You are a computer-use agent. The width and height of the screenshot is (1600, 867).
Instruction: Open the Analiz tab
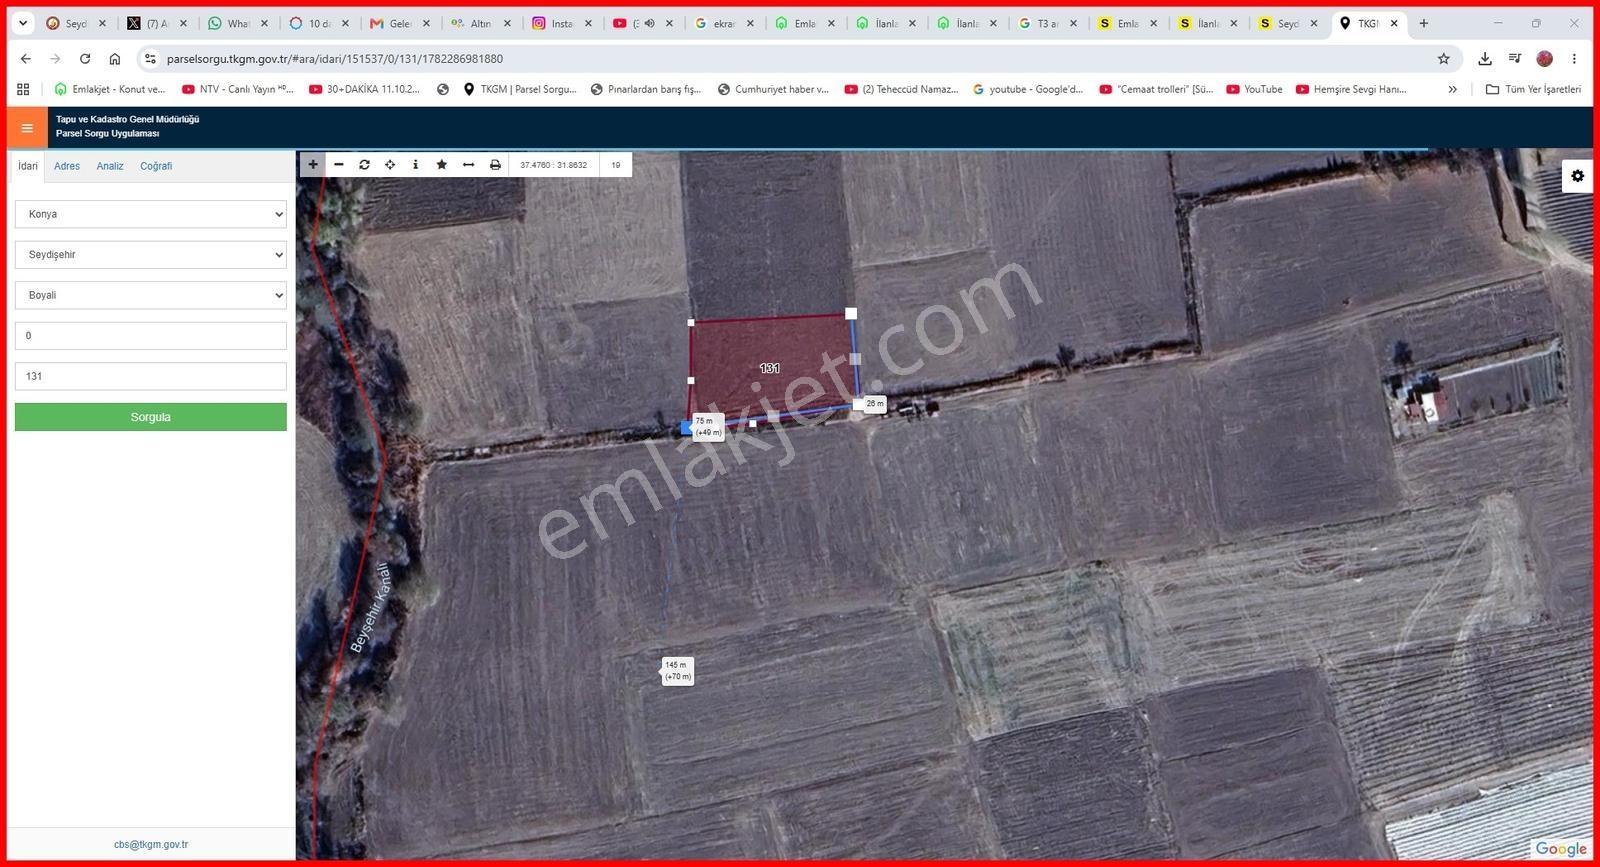110,166
